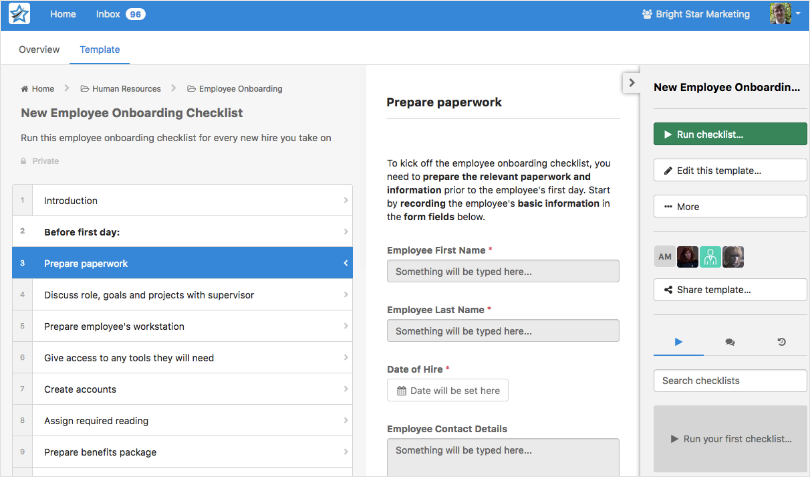Expand Prepare benefits package chevron
The image size is (810, 477).
pyautogui.click(x=346, y=452)
